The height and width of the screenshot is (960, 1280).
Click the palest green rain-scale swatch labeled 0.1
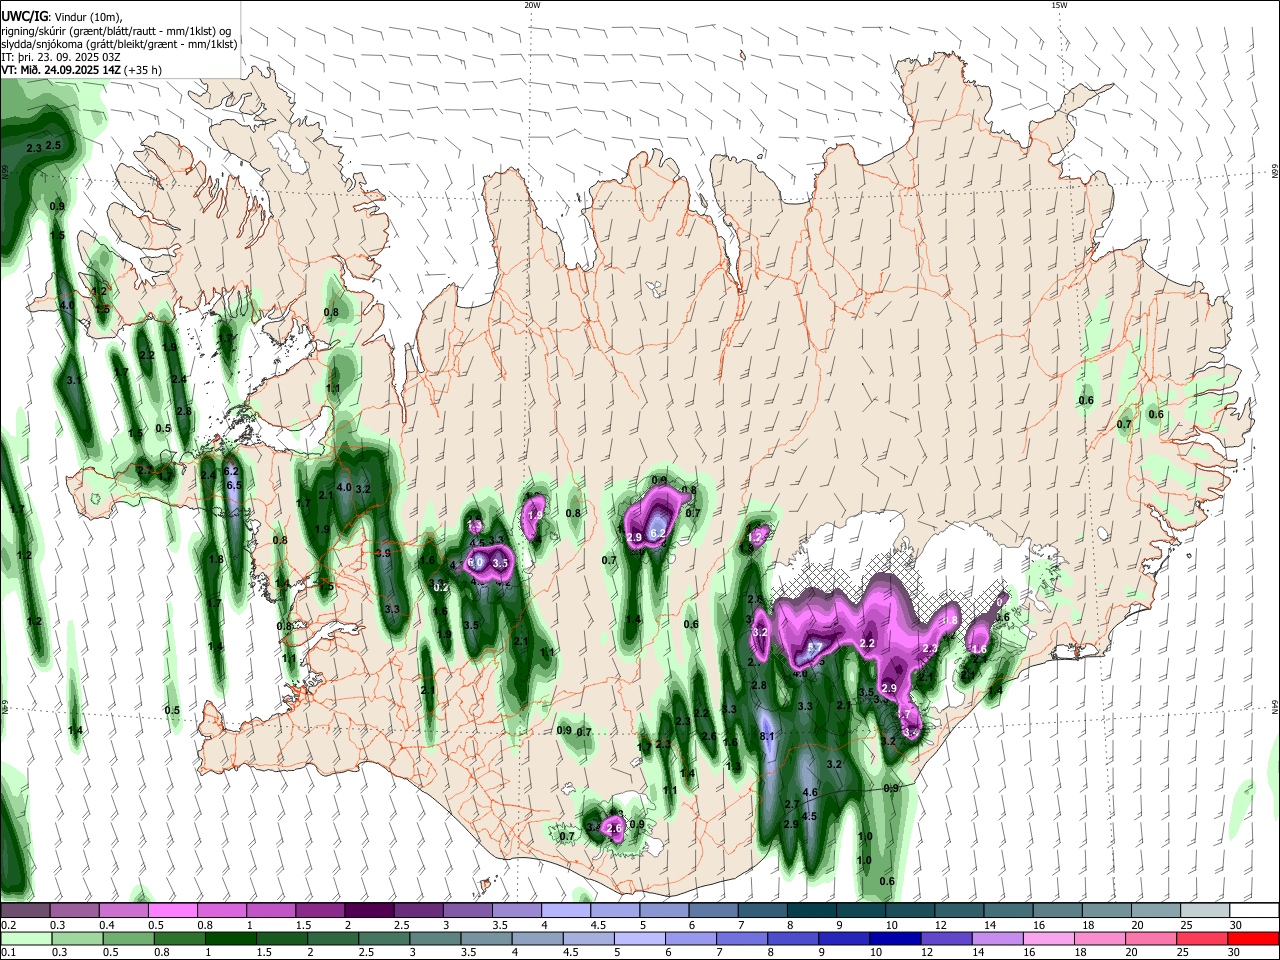pyautogui.click(x=26, y=939)
